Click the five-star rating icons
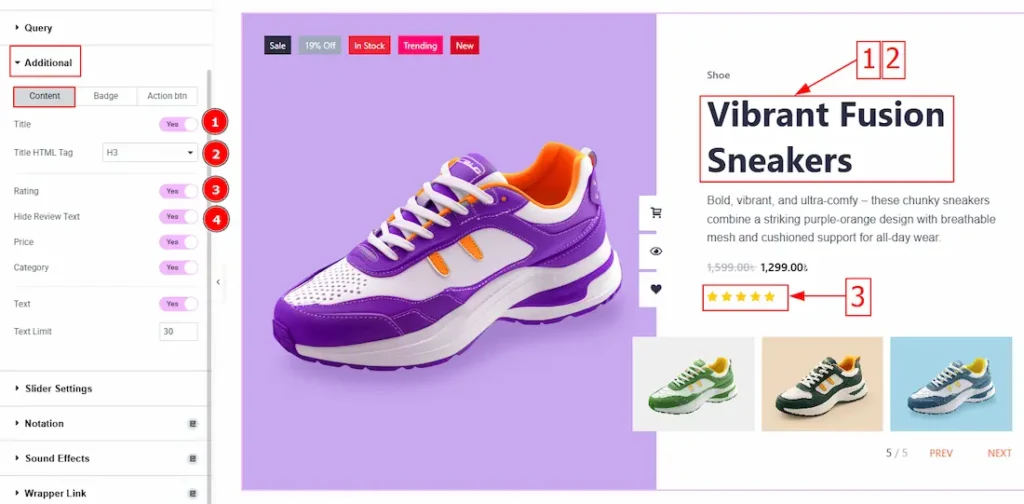Viewport: 1024px width, 504px height. click(x=741, y=297)
